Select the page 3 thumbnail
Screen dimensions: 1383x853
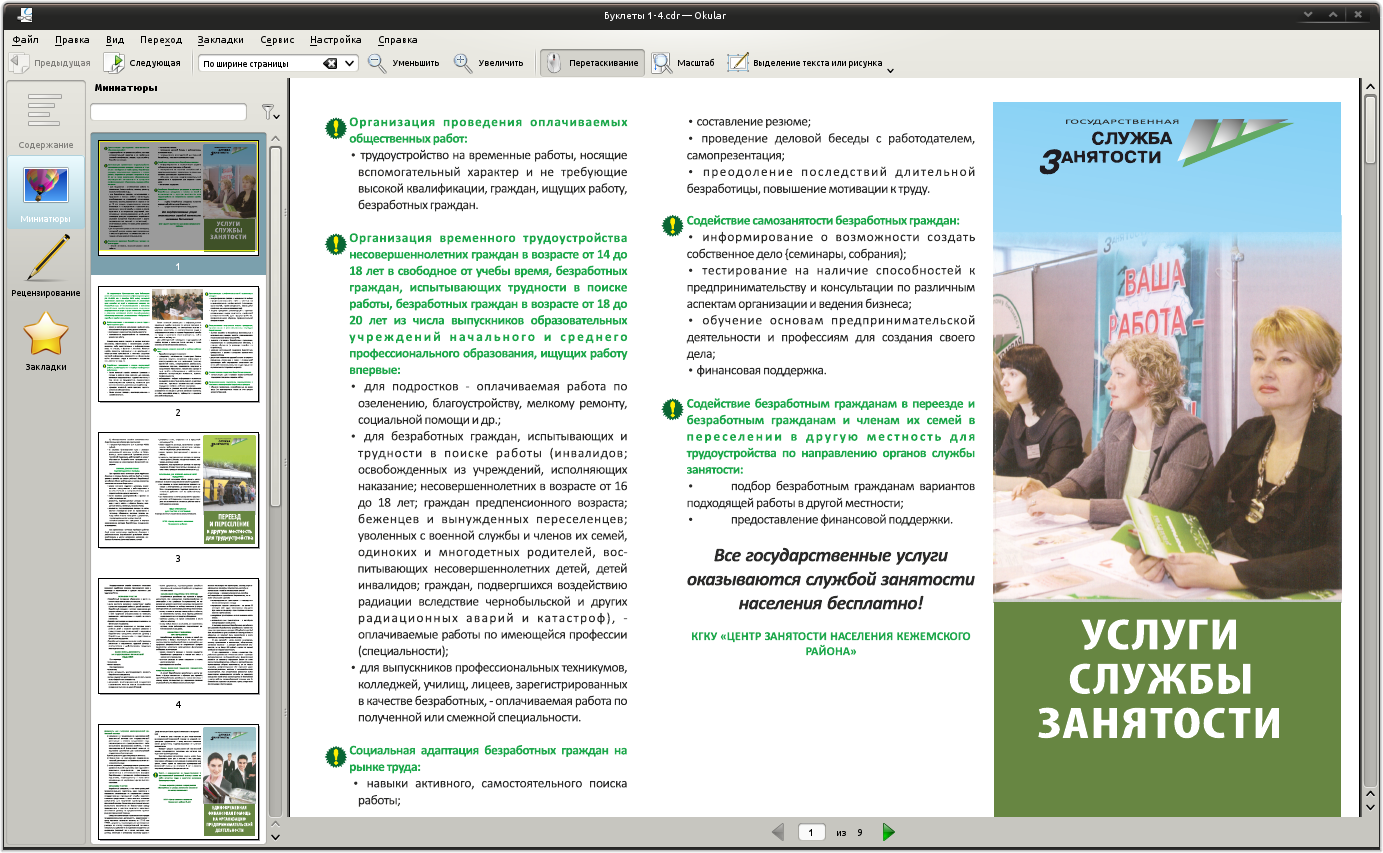[178, 490]
